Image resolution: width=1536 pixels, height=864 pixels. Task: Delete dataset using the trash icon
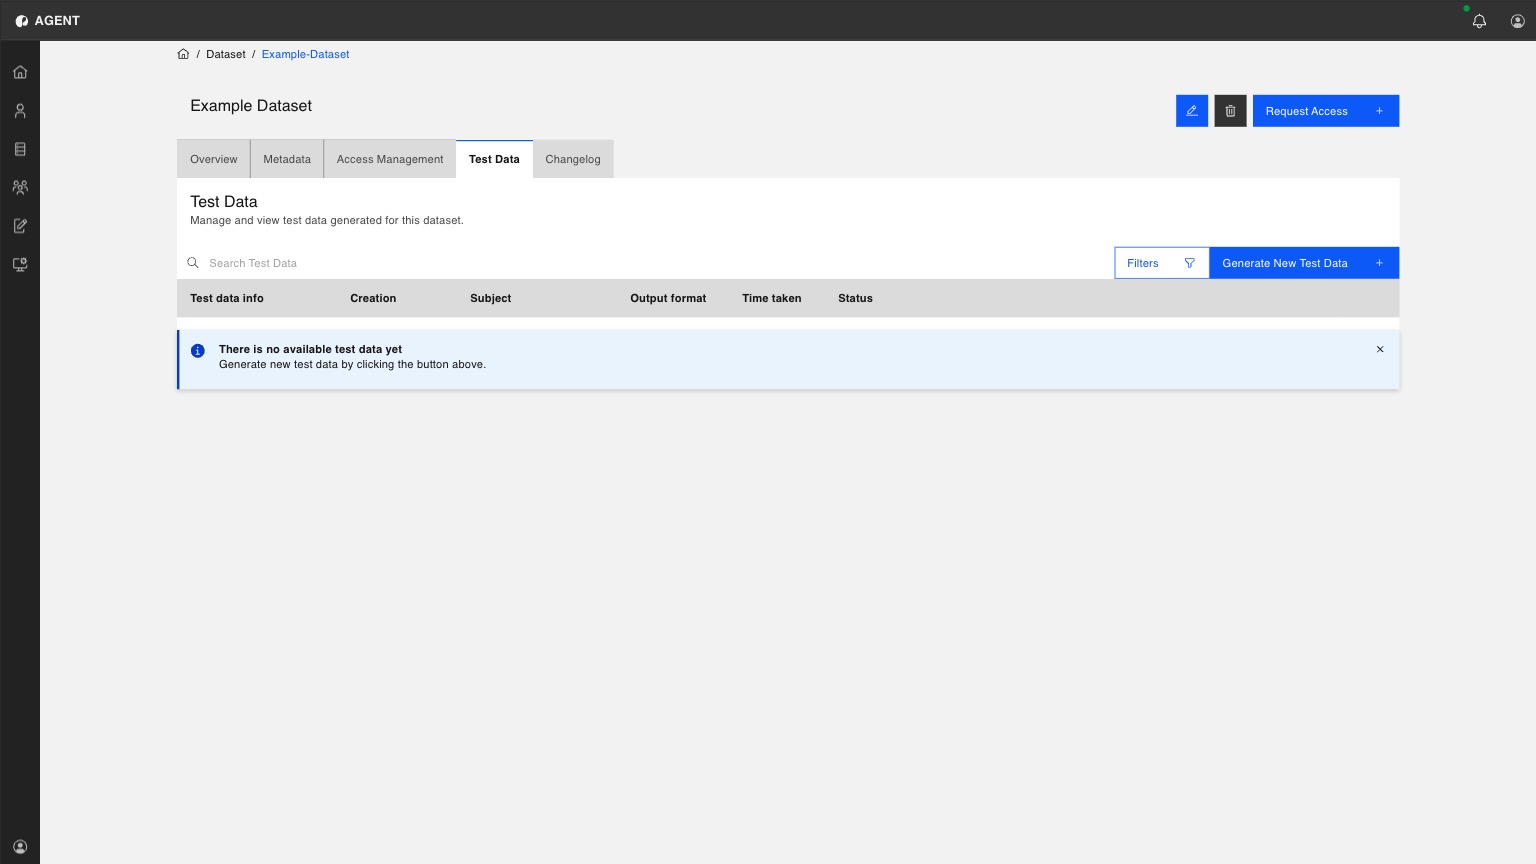coord(1230,111)
